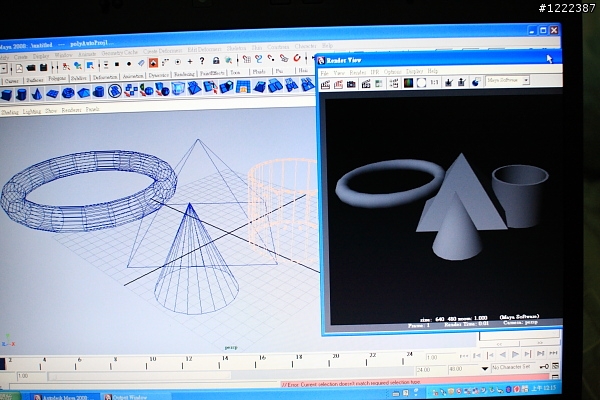Switch to the Animation shelf tab

(133, 76)
